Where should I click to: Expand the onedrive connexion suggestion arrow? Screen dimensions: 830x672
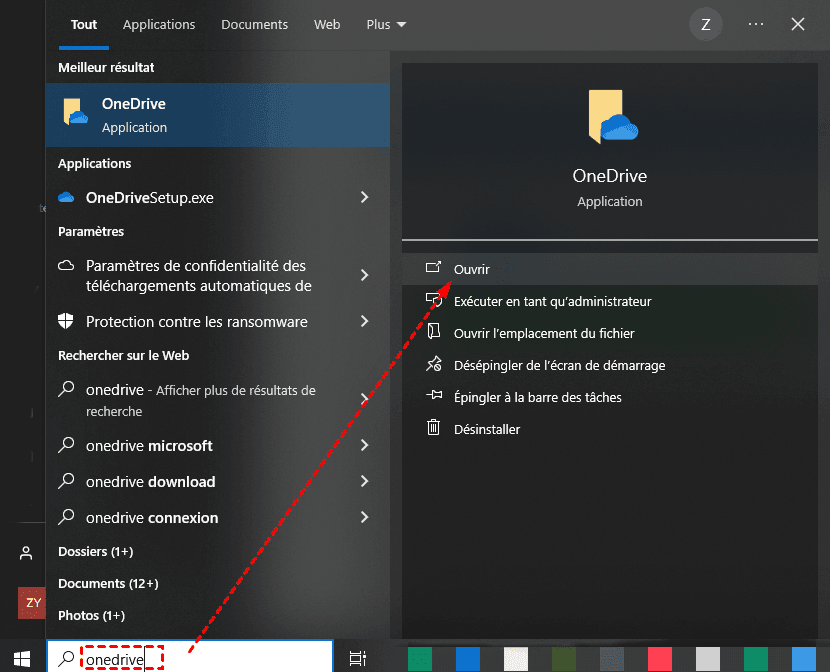tap(364, 517)
